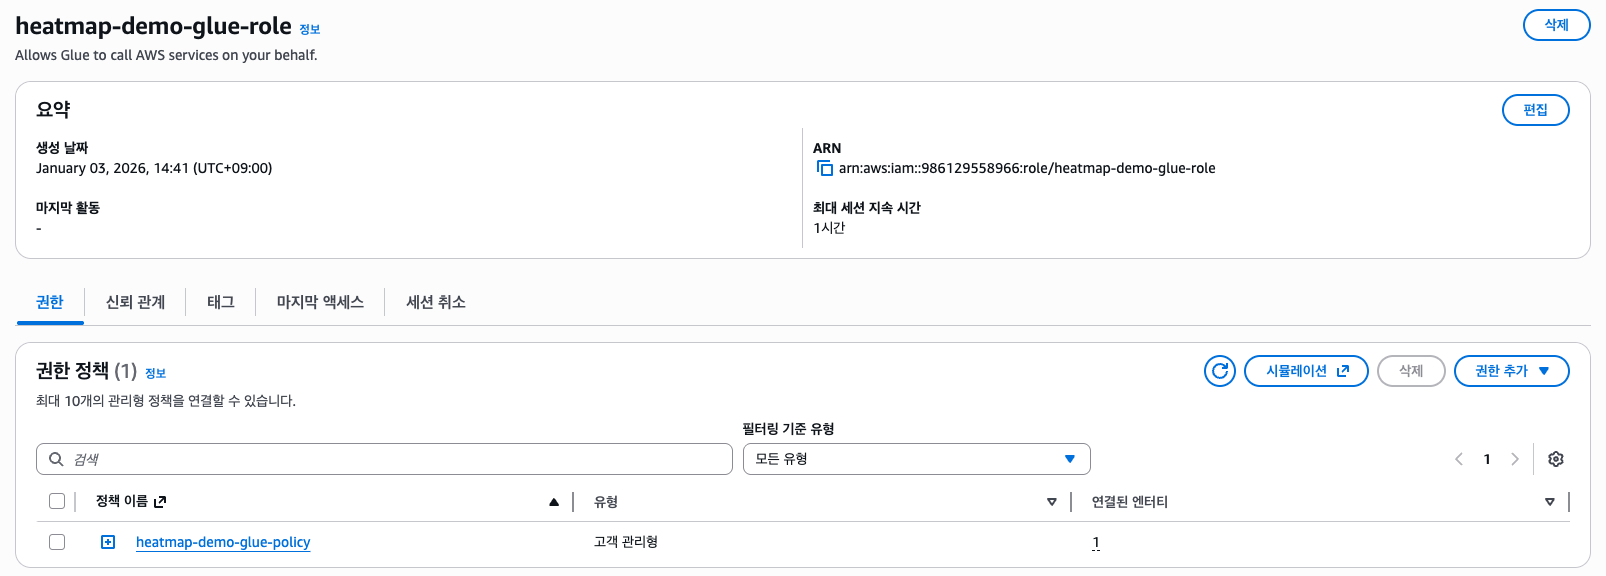
Task: Sort by 연결된 엔터티 column arrow
Action: click(1550, 502)
